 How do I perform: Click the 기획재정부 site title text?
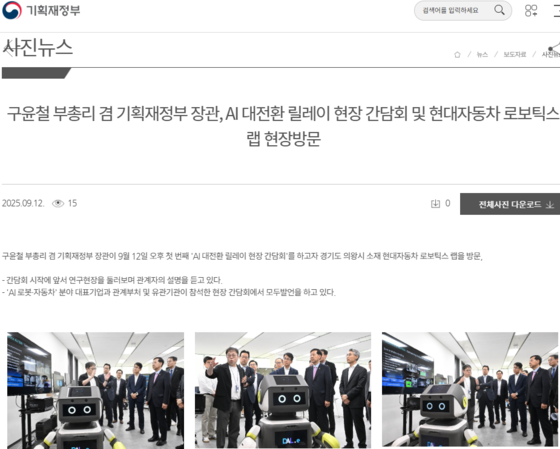53,10
